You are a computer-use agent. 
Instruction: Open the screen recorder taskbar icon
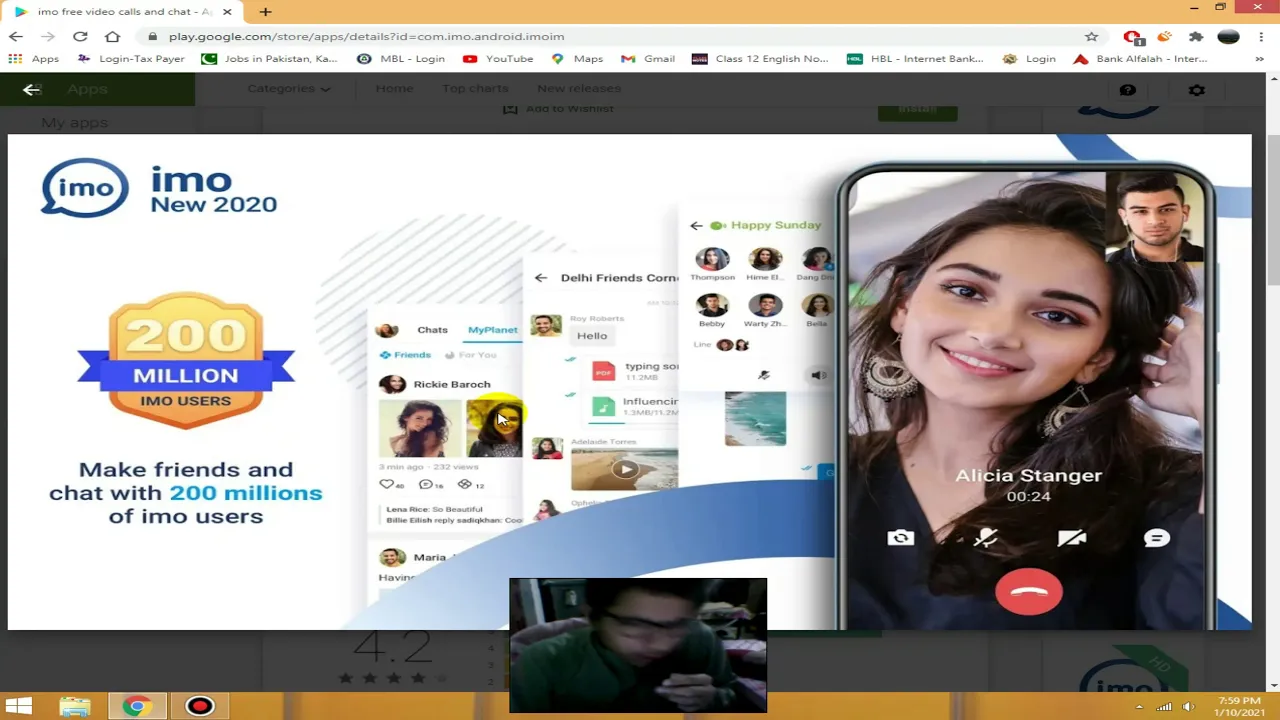[x=200, y=706]
